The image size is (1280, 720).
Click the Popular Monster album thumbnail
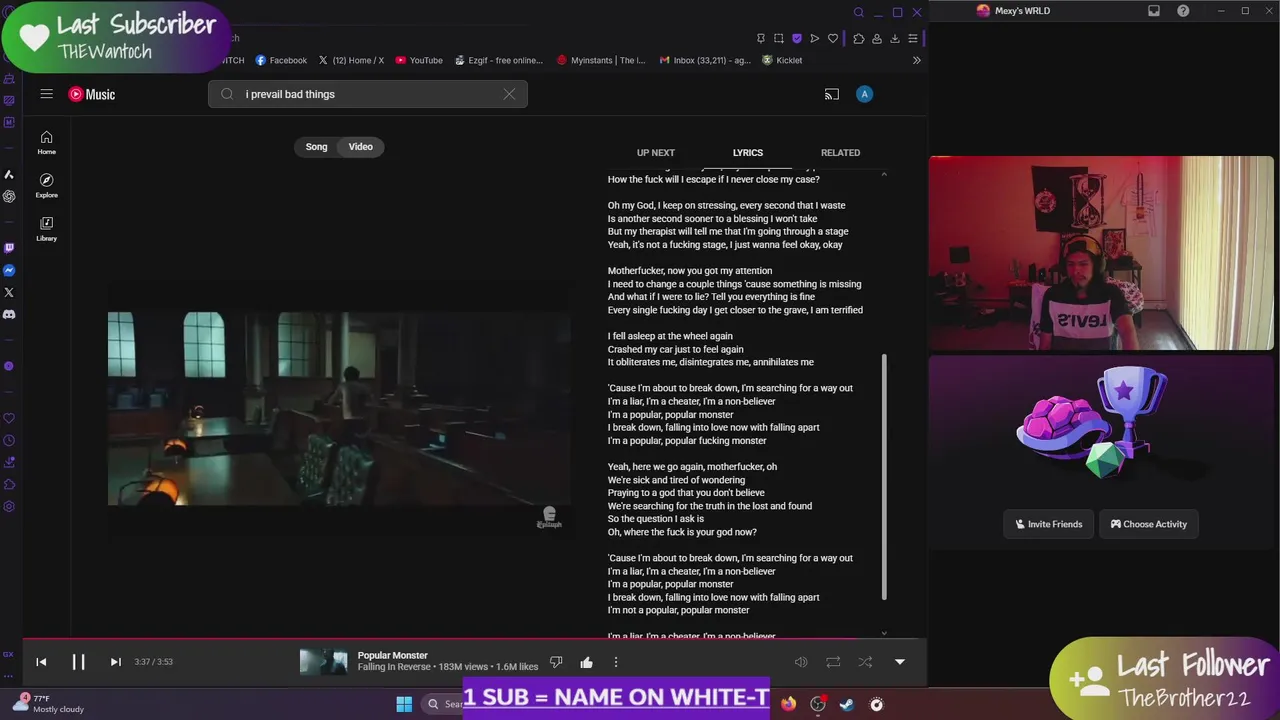pyautogui.click(x=324, y=662)
